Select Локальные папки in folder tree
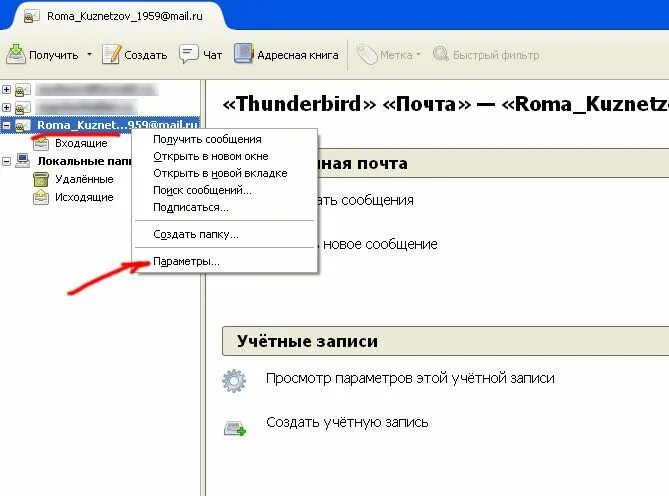This screenshot has width=669, height=496. (84, 161)
